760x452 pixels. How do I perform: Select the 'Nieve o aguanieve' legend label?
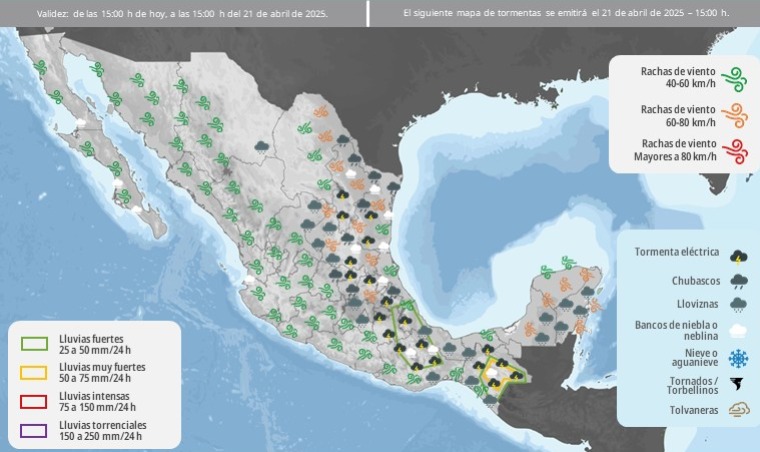coord(695,358)
